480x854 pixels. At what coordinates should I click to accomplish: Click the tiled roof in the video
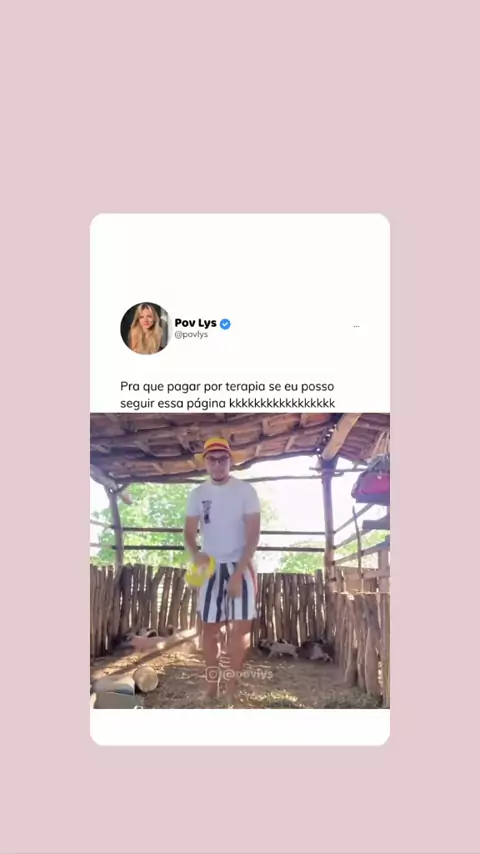tap(240, 440)
